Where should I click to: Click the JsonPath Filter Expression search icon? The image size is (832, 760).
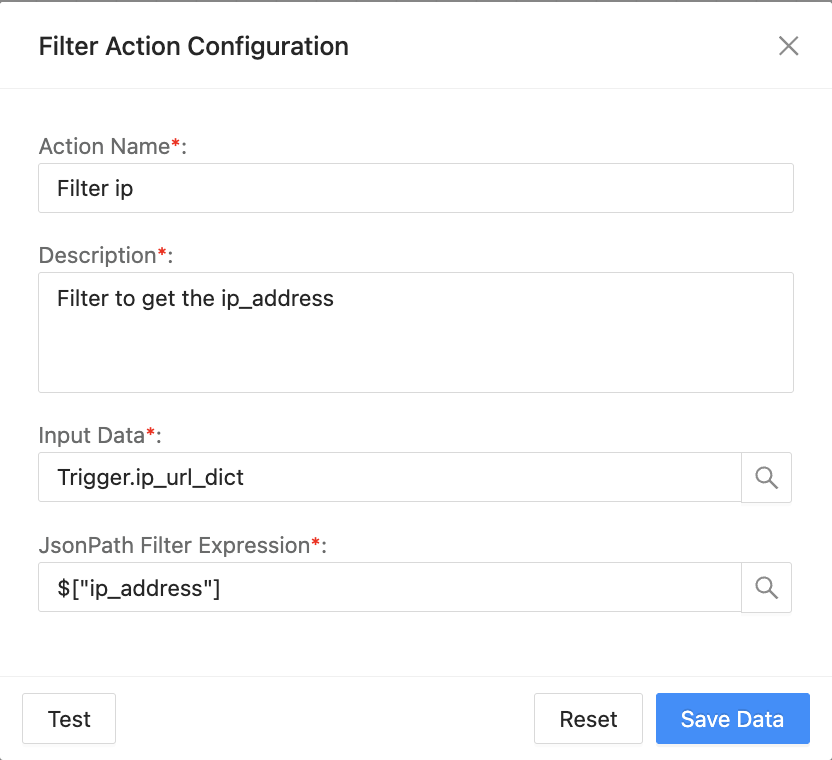[766, 587]
